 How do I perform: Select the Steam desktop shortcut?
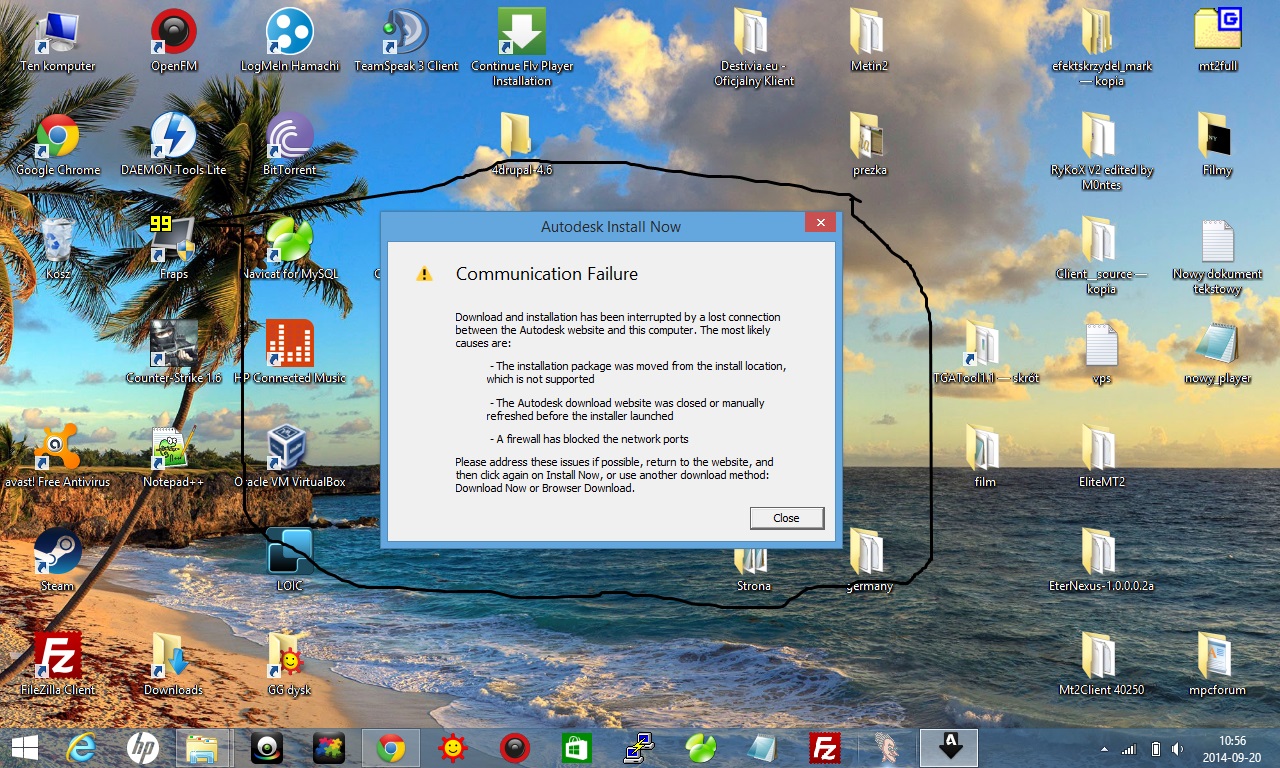tap(58, 562)
